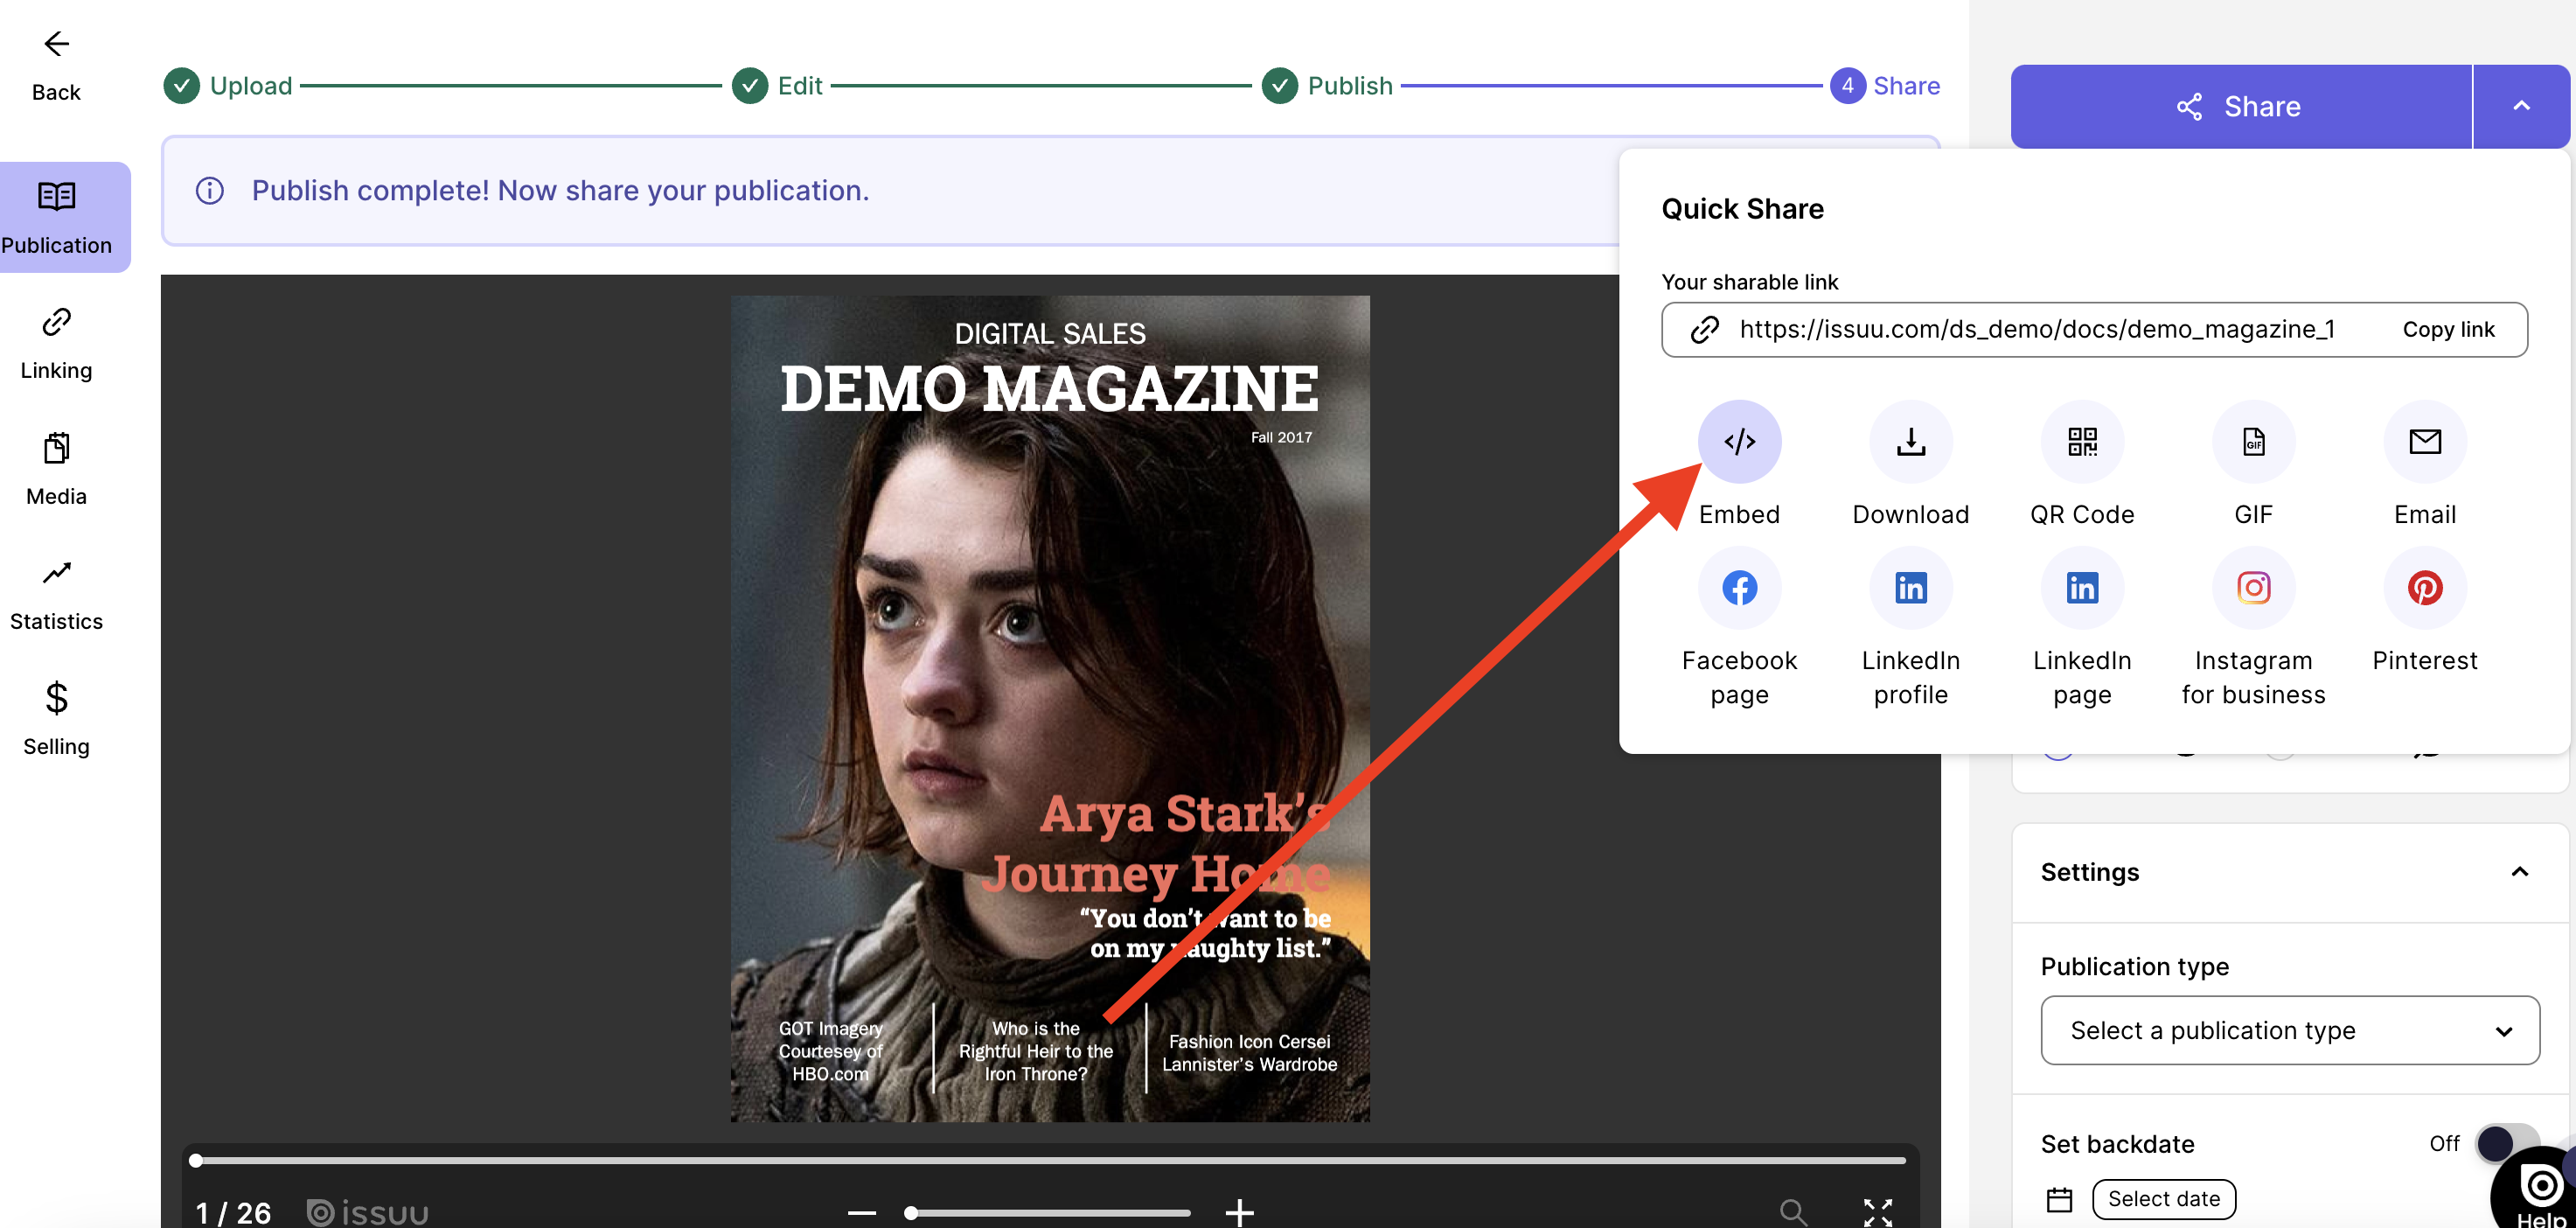Select the GIF share icon

[2253, 441]
